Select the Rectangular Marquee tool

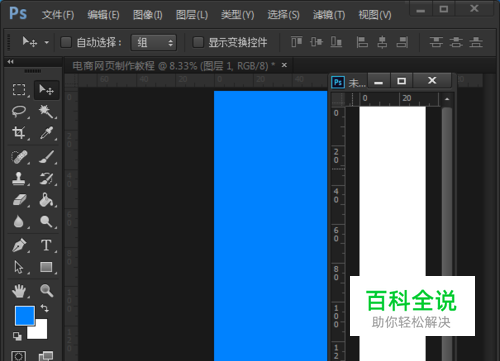pyautogui.click(x=19, y=90)
